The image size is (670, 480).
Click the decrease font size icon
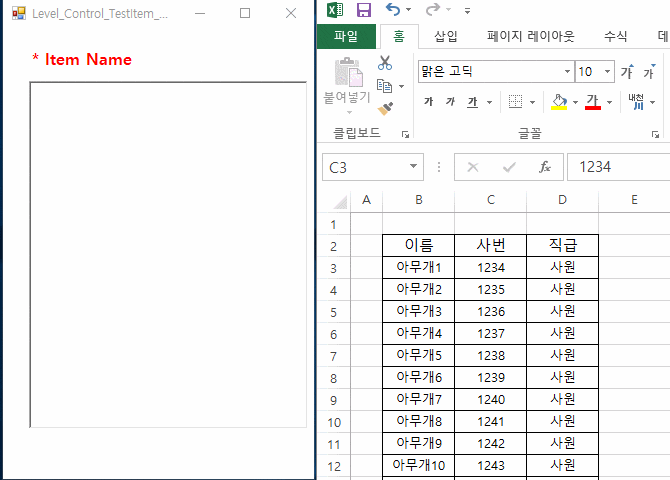(x=649, y=71)
